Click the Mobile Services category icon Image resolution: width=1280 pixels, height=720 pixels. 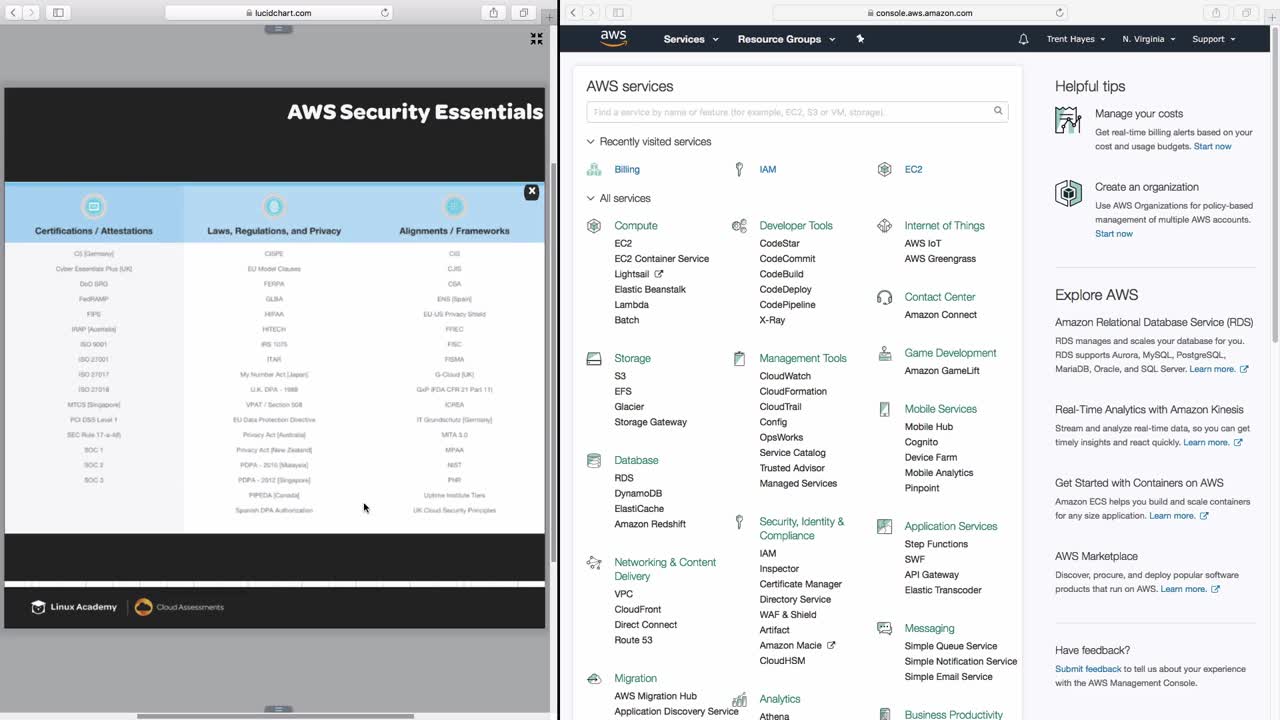coord(884,409)
